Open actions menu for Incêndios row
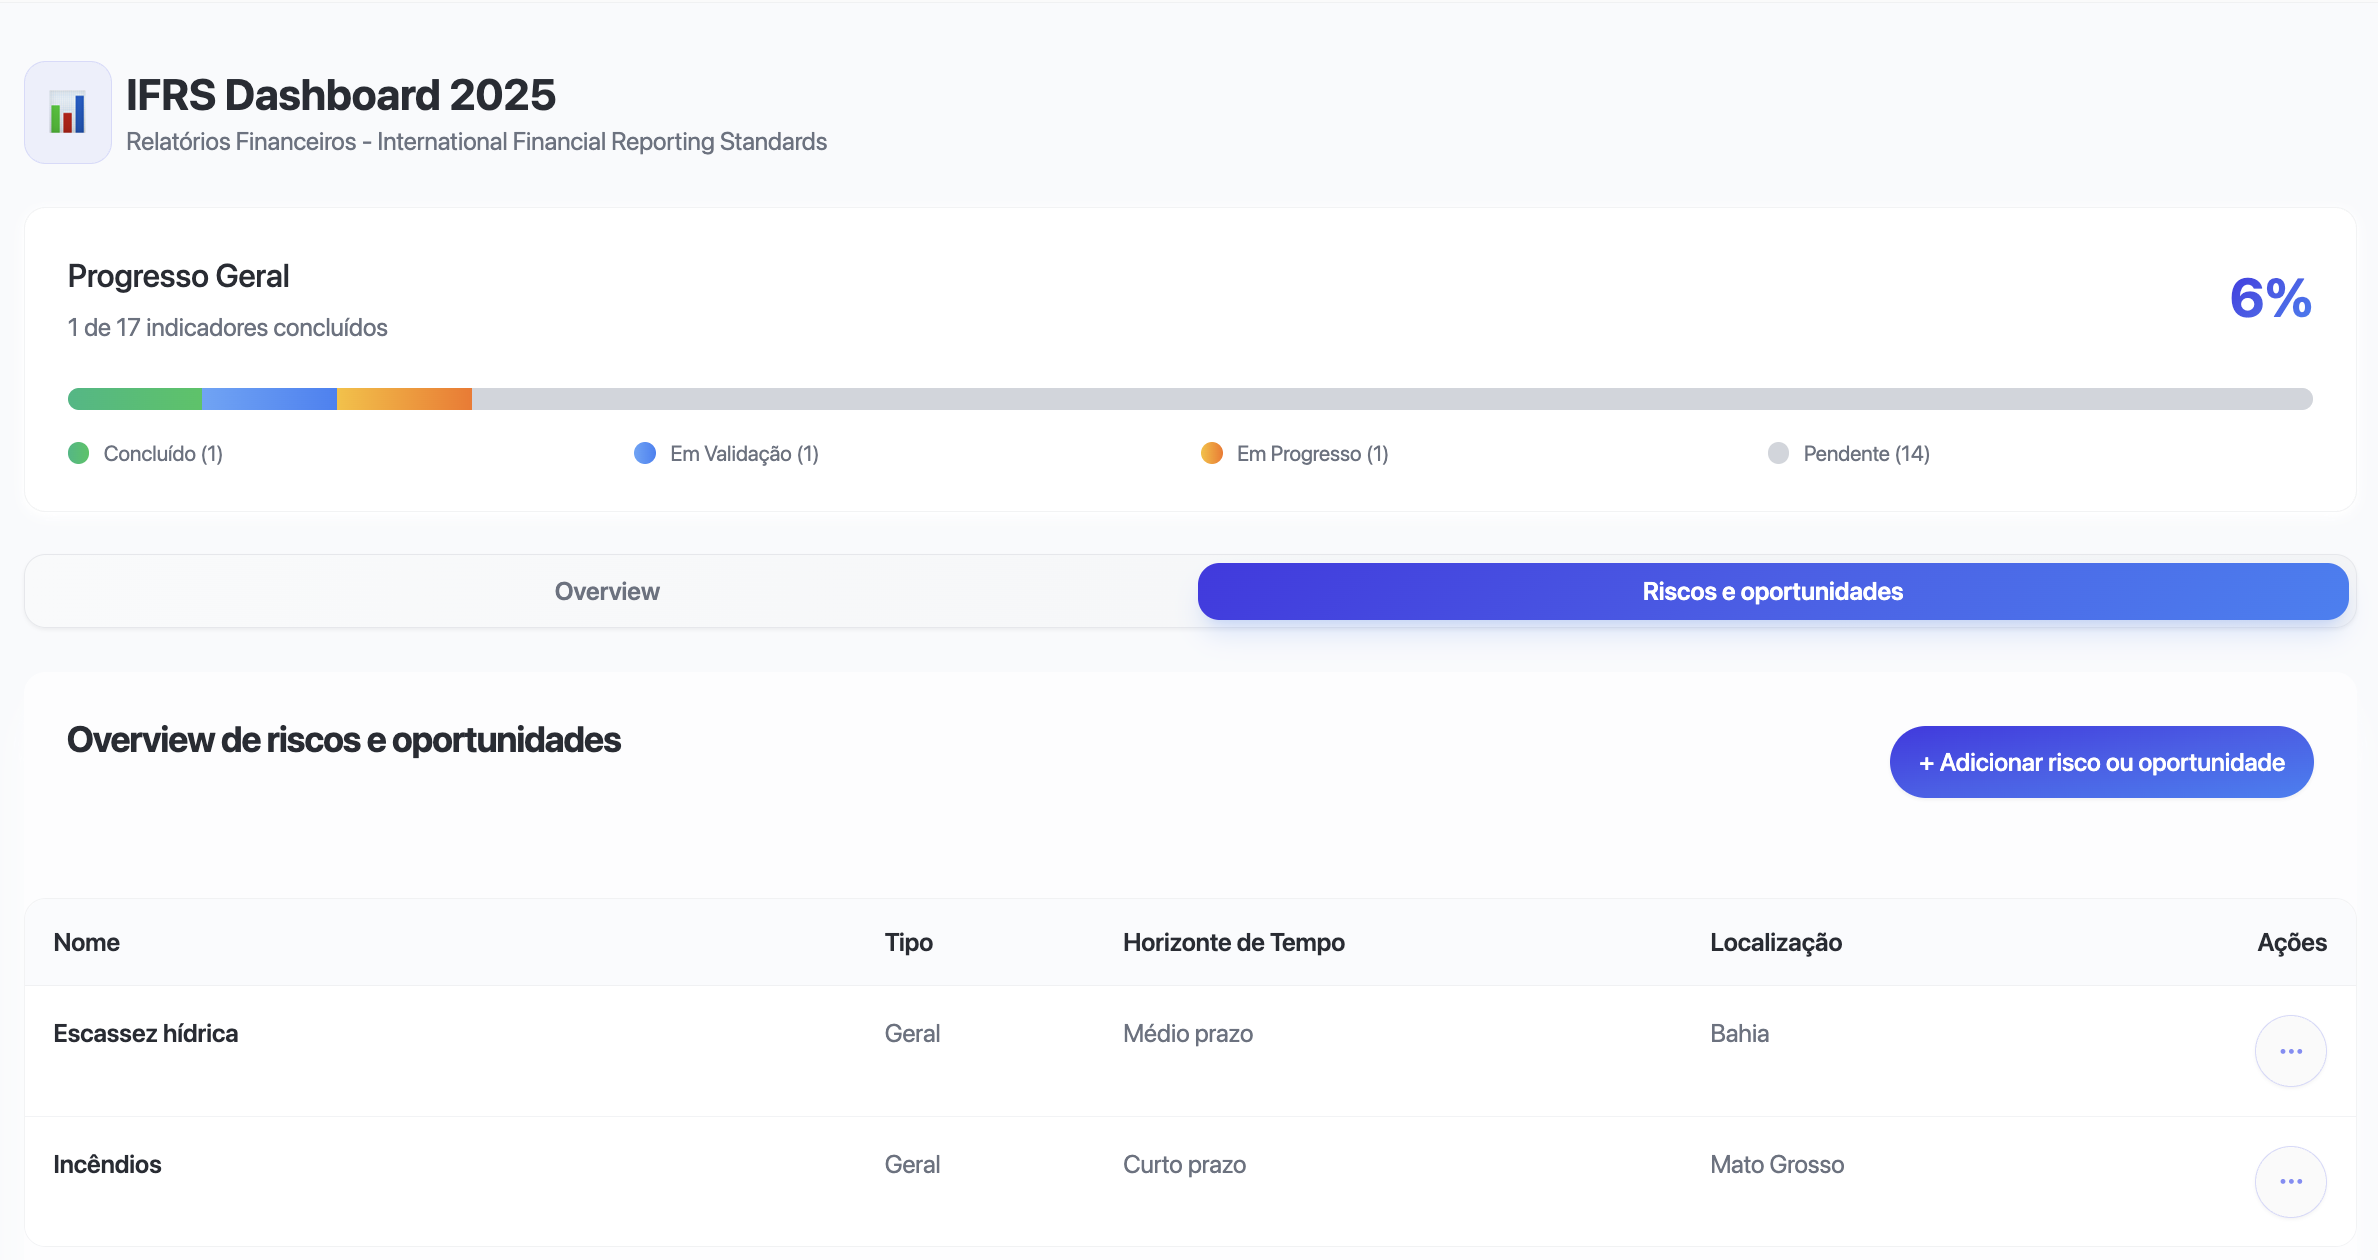This screenshot has height=1260, width=2378. tap(2290, 1181)
